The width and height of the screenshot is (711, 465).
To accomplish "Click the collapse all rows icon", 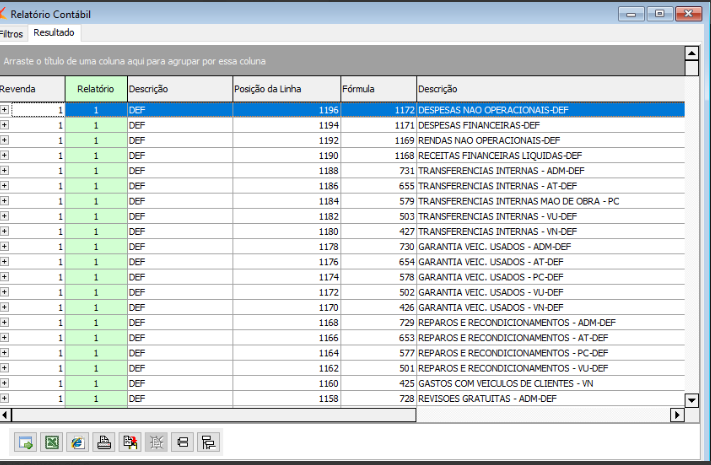I will [x=183, y=442].
